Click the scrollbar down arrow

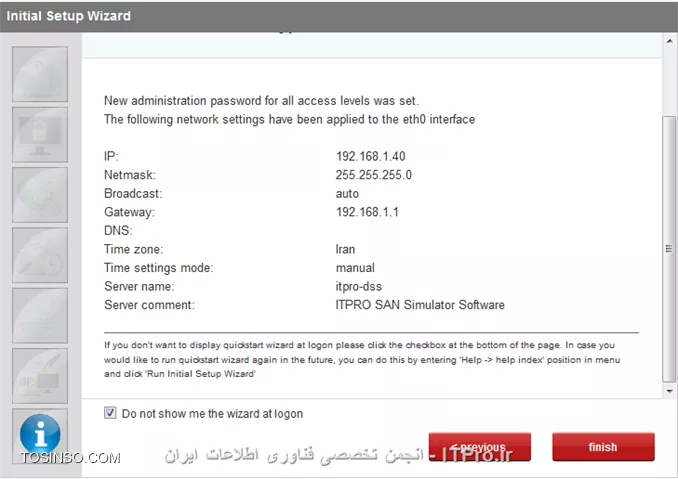tap(669, 391)
